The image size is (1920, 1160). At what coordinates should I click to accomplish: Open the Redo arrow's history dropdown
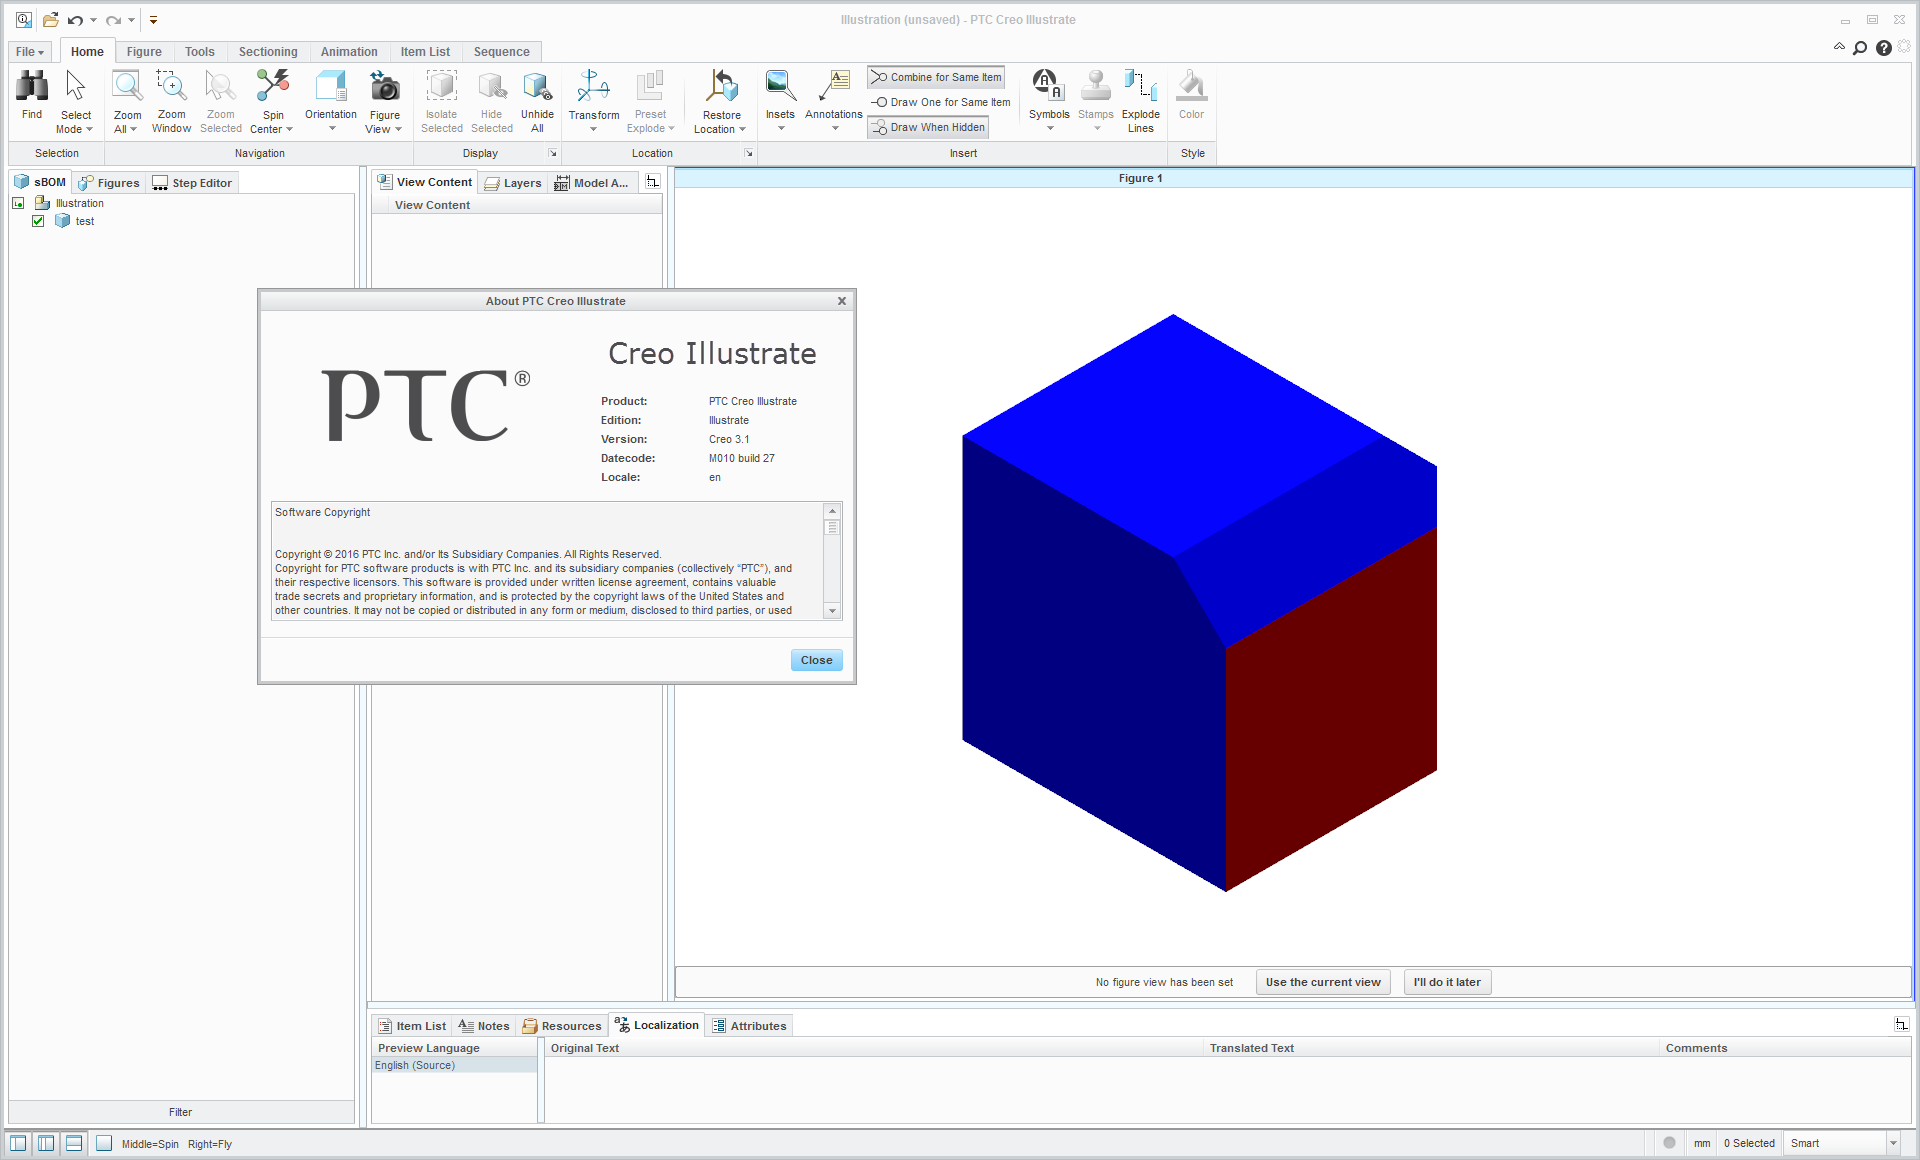tap(131, 20)
